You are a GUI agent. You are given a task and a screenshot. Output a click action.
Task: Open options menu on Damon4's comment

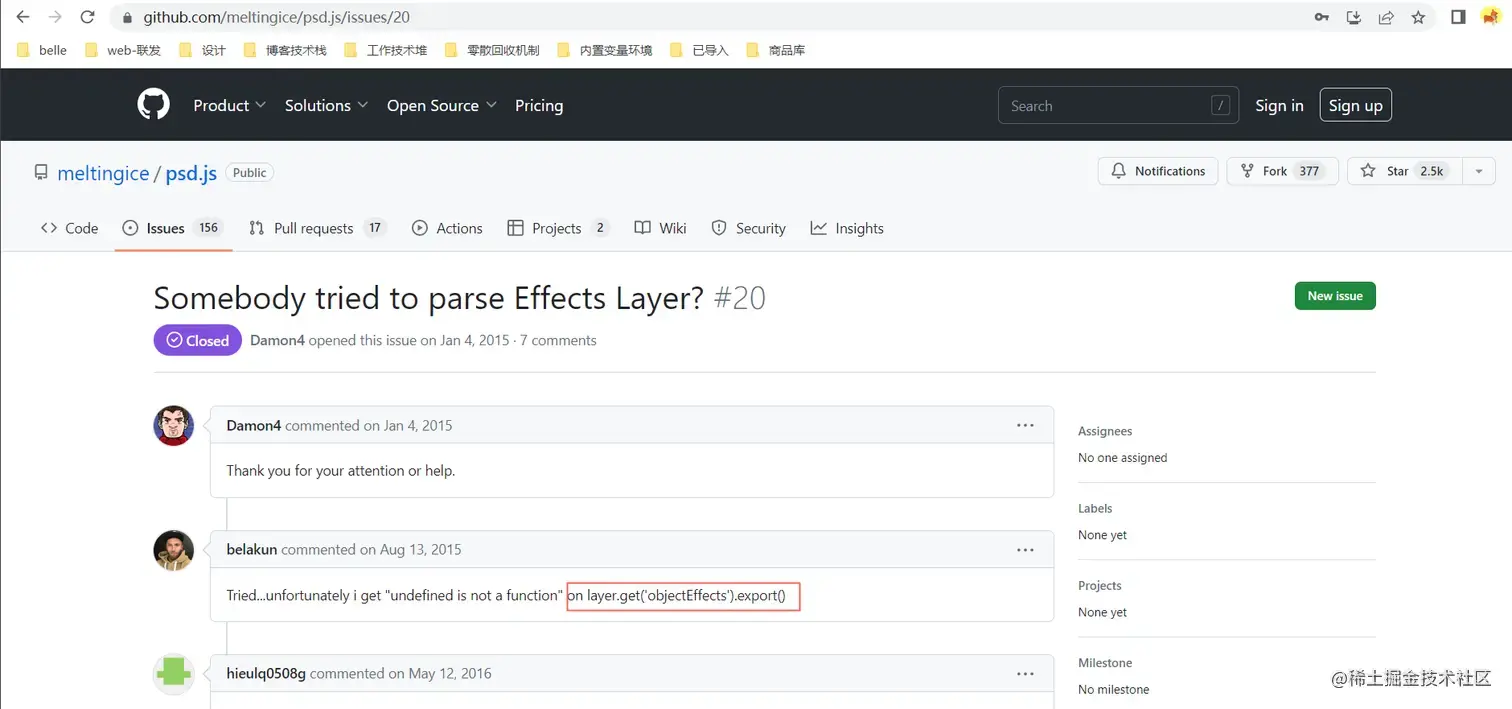click(1025, 425)
